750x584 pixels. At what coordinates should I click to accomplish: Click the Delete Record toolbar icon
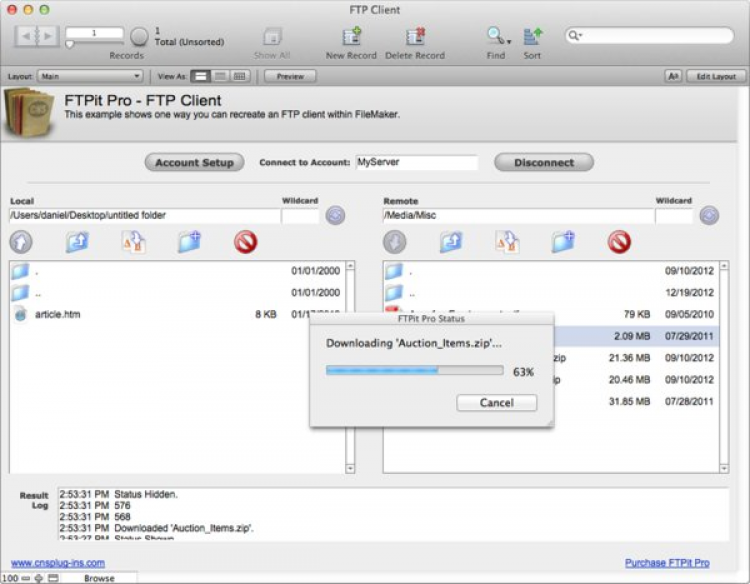[415, 36]
